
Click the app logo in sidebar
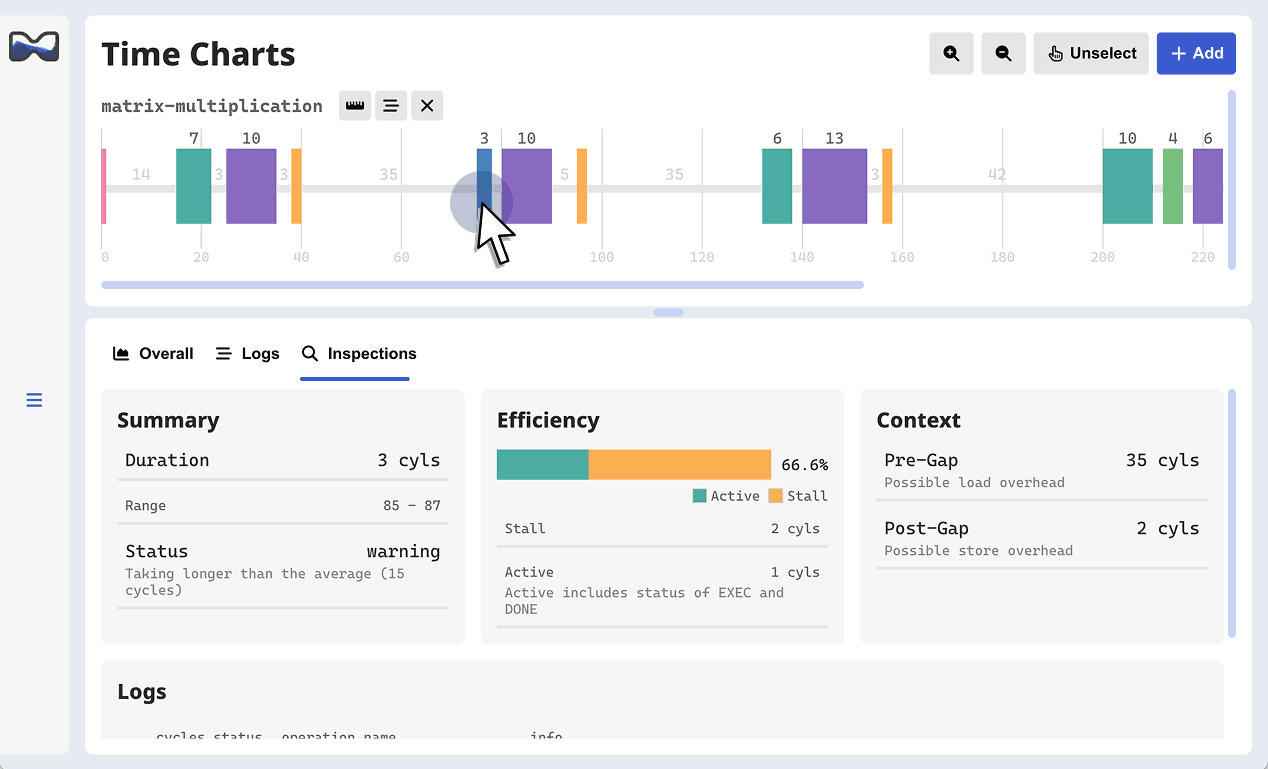[x=34, y=46]
